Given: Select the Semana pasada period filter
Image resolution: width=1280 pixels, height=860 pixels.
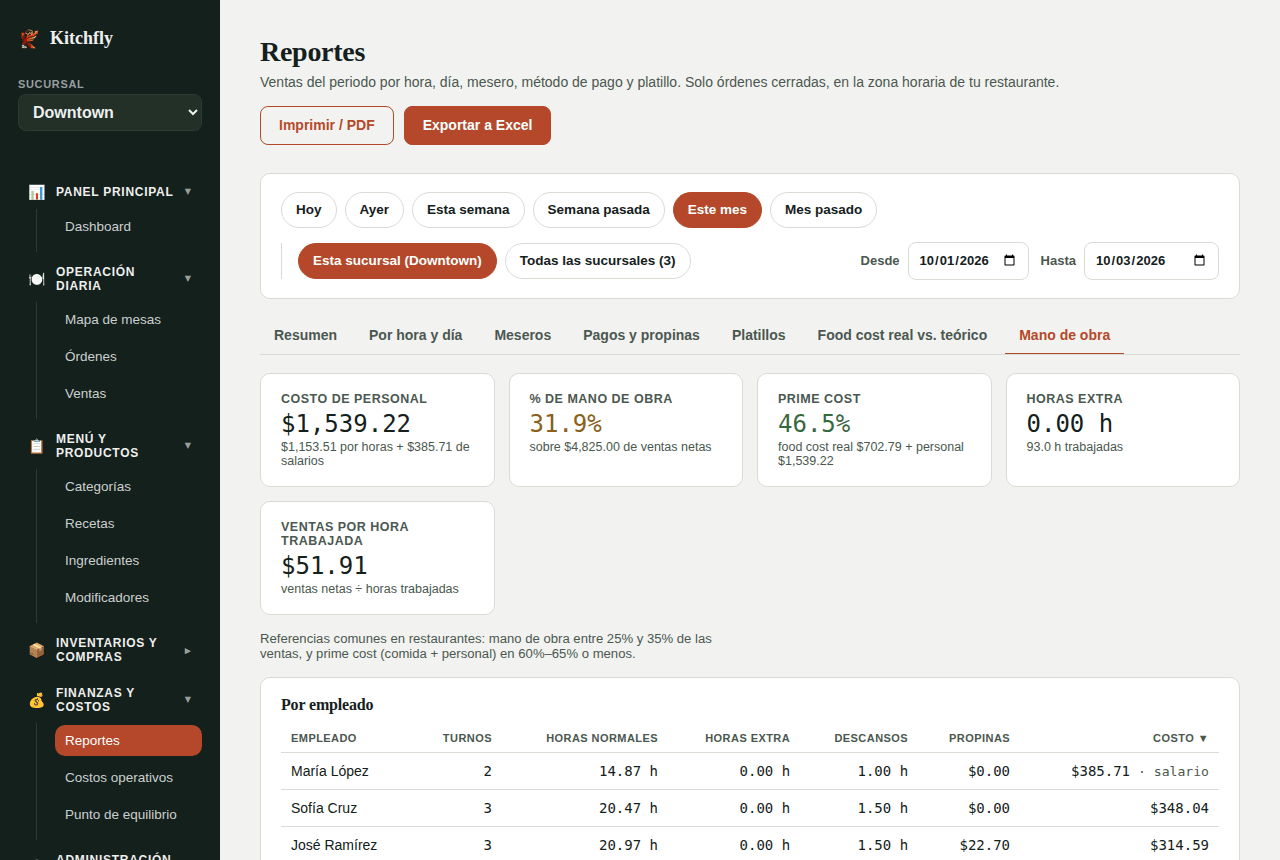Looking at the screenshot, I should (599, 210).
